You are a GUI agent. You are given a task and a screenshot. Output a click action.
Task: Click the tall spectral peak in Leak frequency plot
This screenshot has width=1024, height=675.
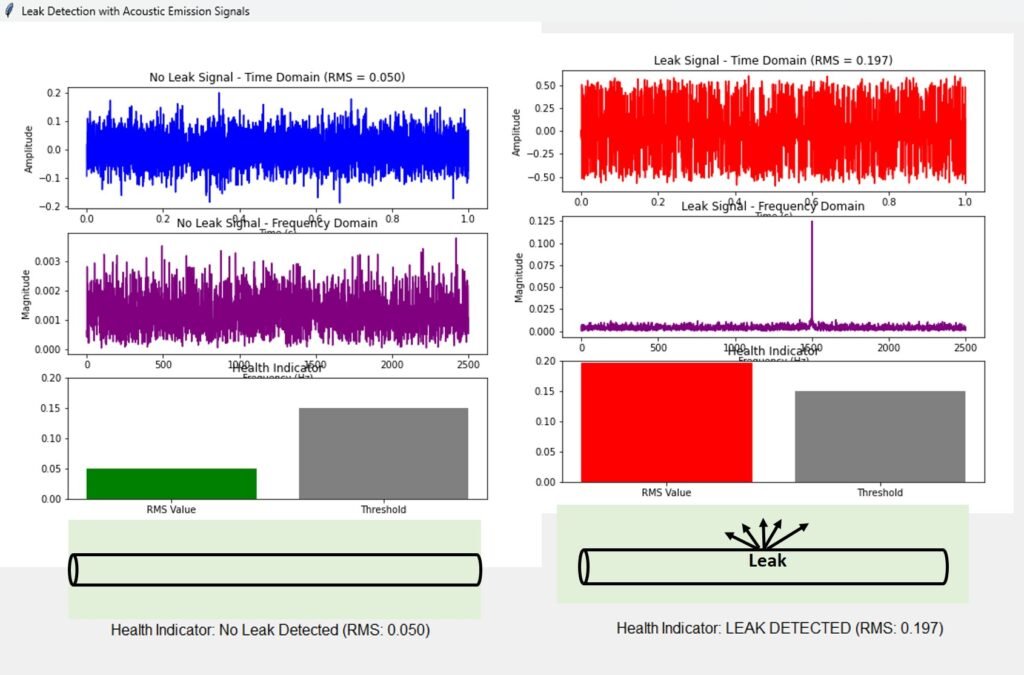pos(811,270)
